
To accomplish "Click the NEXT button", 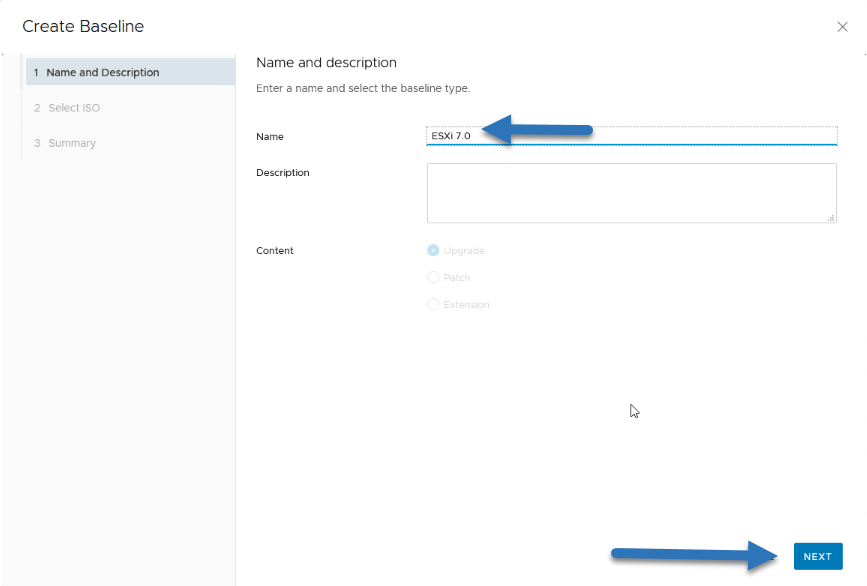I will tap(818, 556).
